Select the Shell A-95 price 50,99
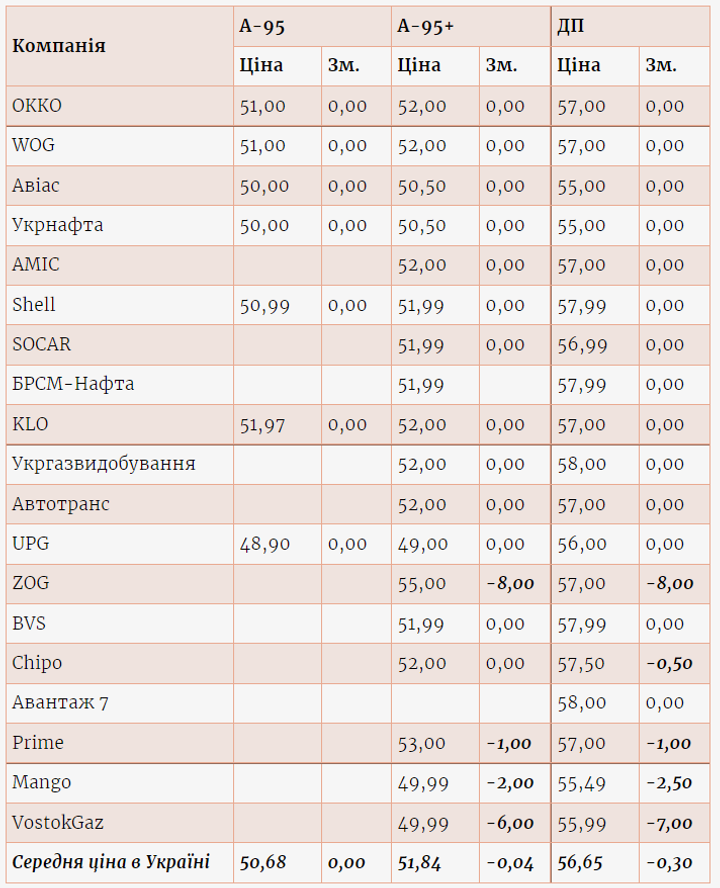 (x=264, y=306)
